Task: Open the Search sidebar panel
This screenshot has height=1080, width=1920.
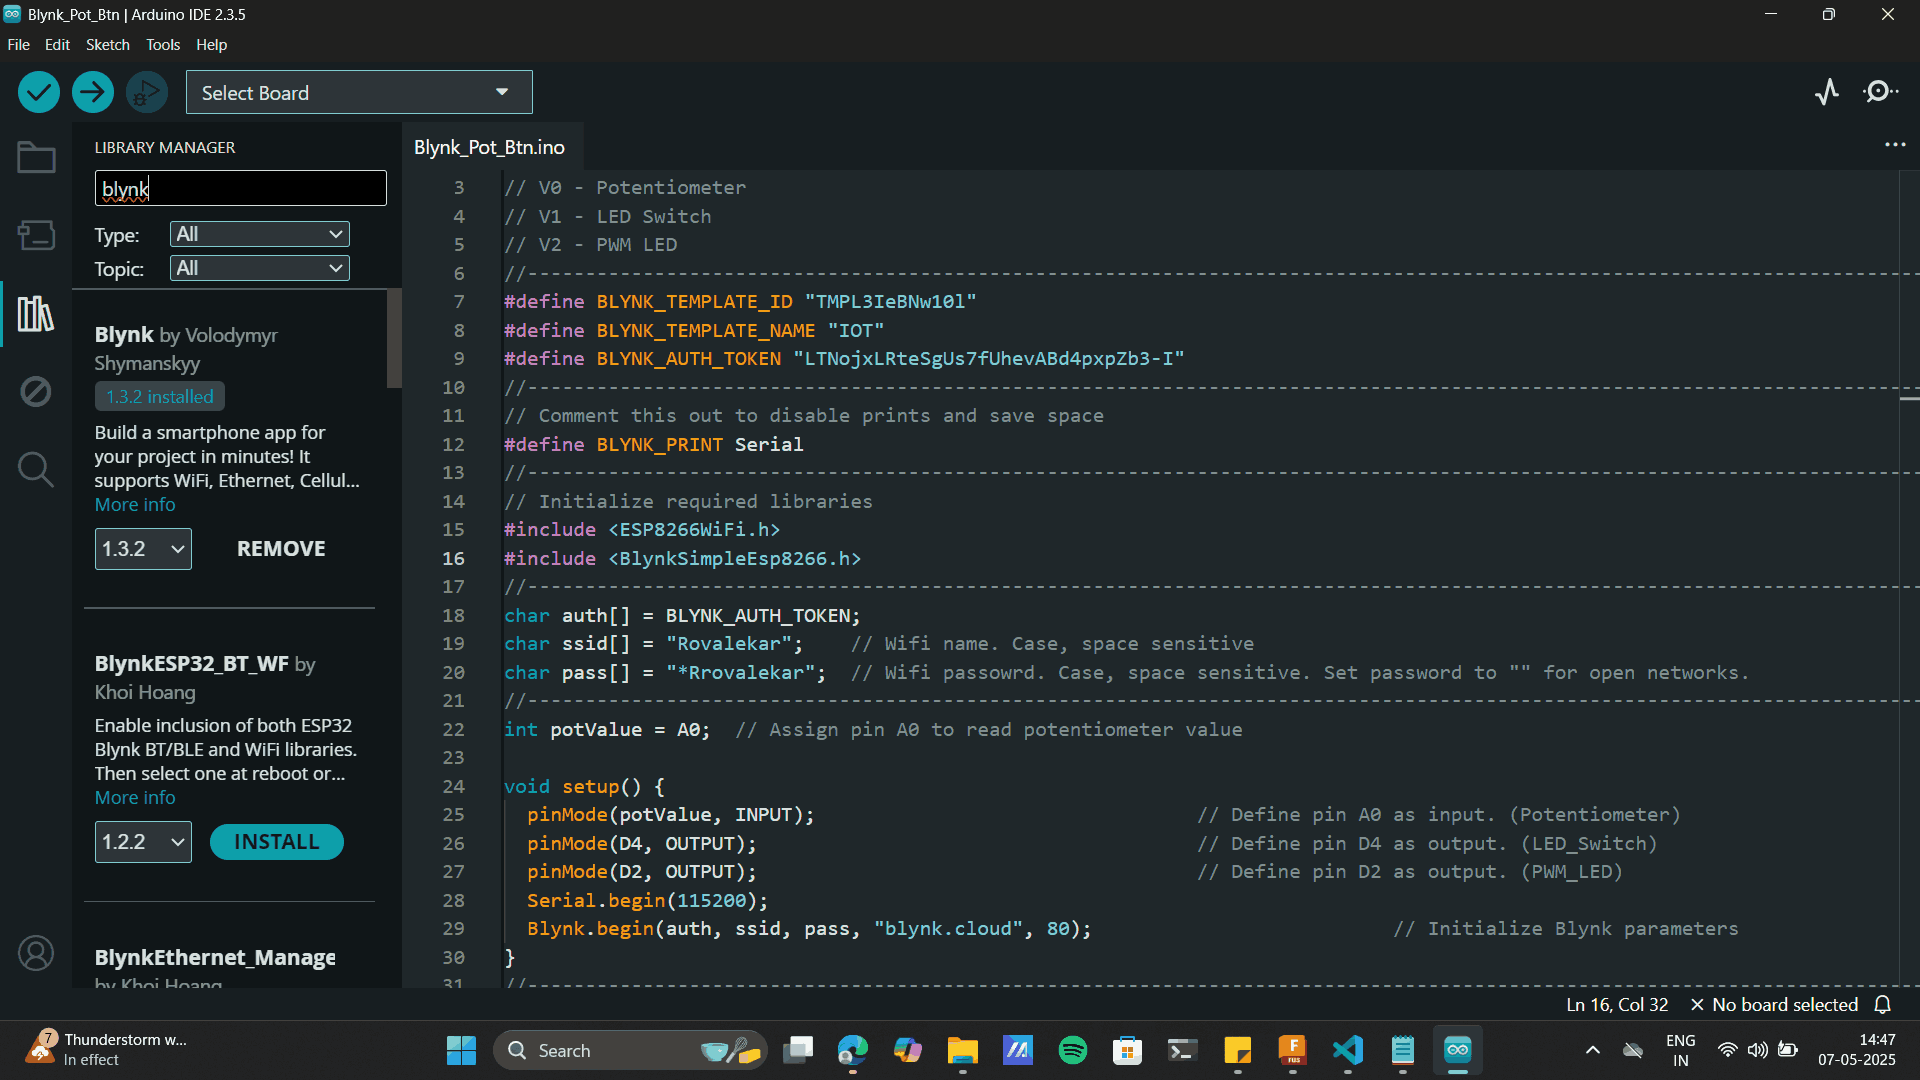Action: [x=36, y=469]
